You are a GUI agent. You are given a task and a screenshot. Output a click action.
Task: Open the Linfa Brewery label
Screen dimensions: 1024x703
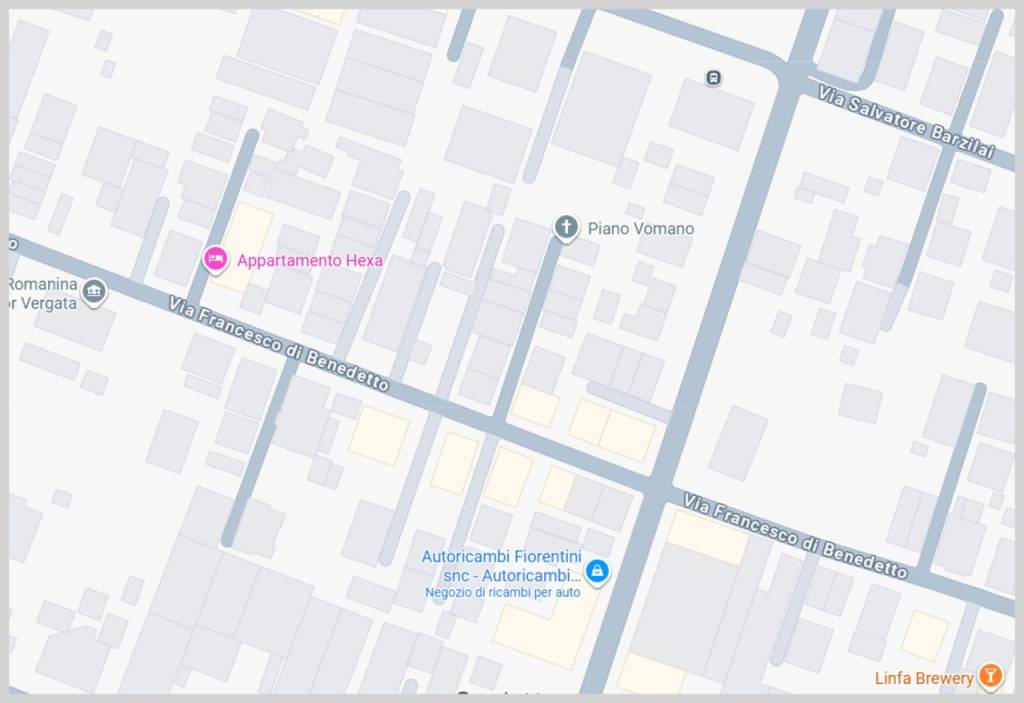[x=924, y=678]
